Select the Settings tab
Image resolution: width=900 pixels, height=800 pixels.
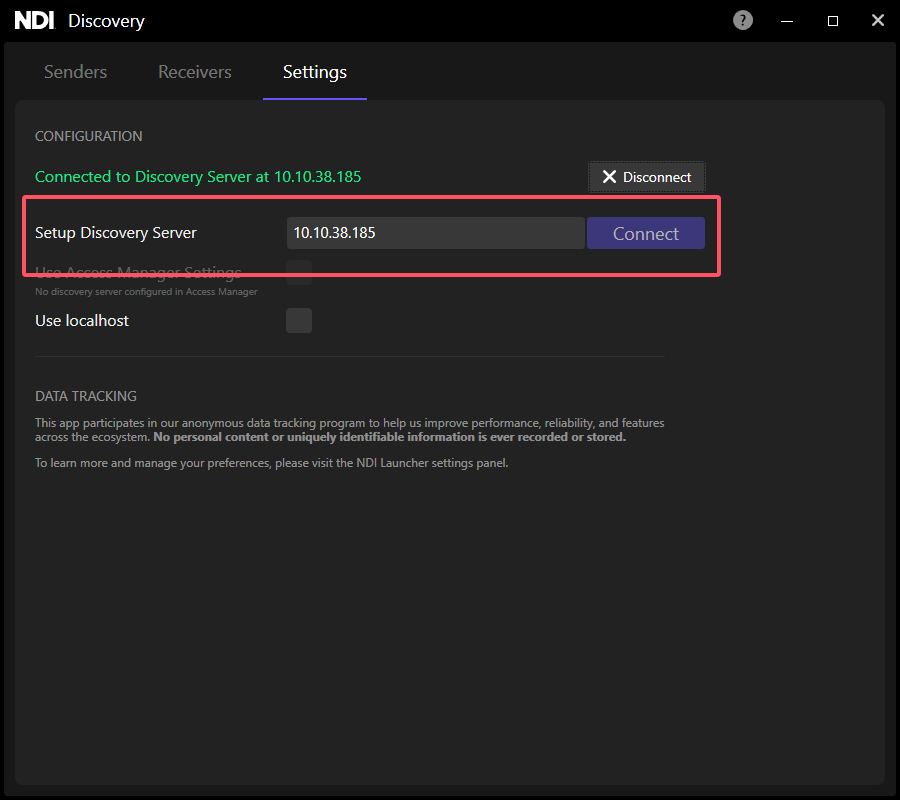(315, 72)
